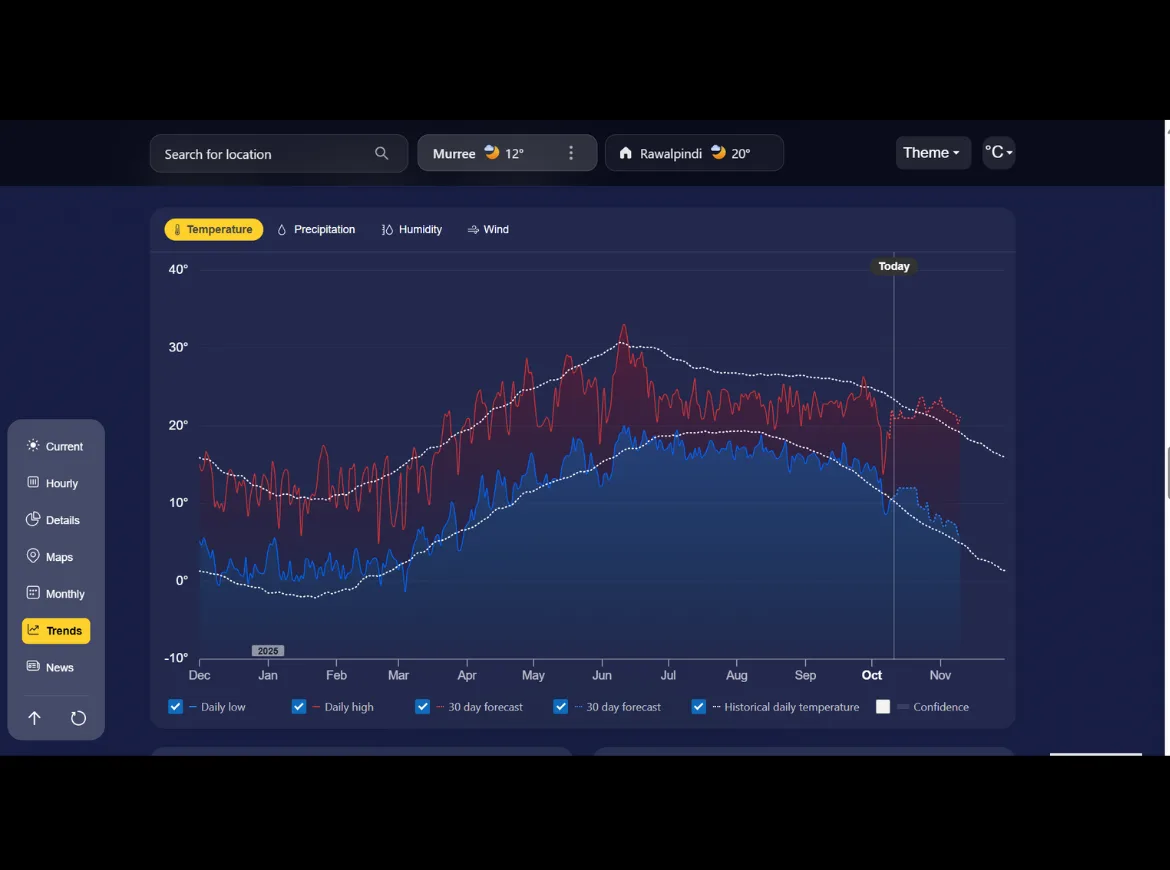1170x870 pixels.
Task: Click the search magnifier icon
Action: 381,153
